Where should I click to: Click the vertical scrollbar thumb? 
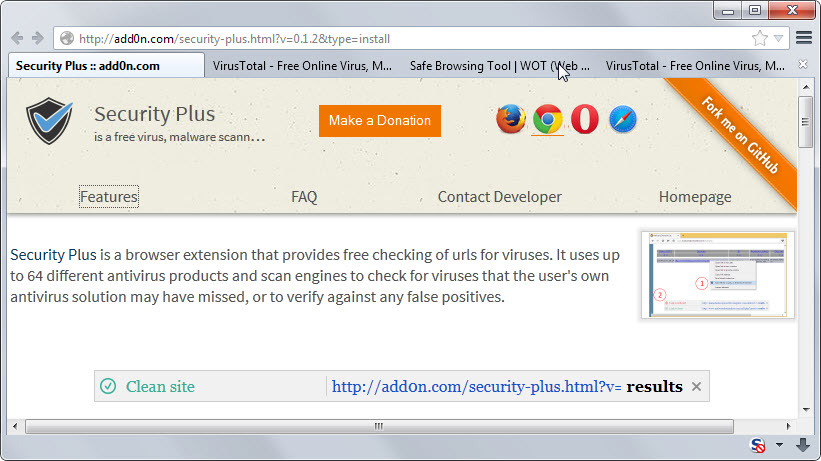tap(805, 122)
